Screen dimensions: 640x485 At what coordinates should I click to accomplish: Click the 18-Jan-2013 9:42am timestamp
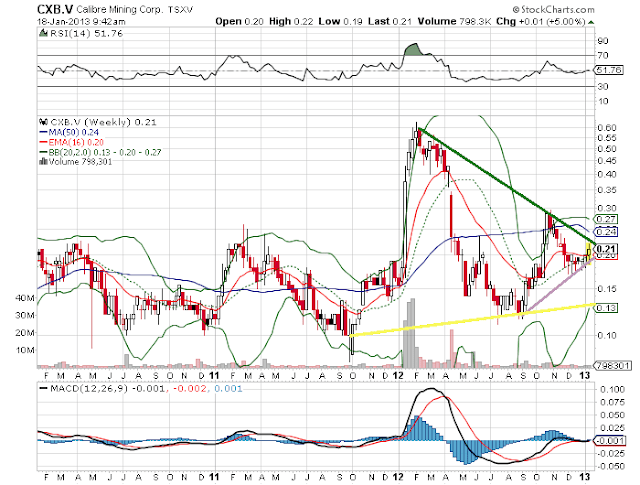tap(81, 22)
